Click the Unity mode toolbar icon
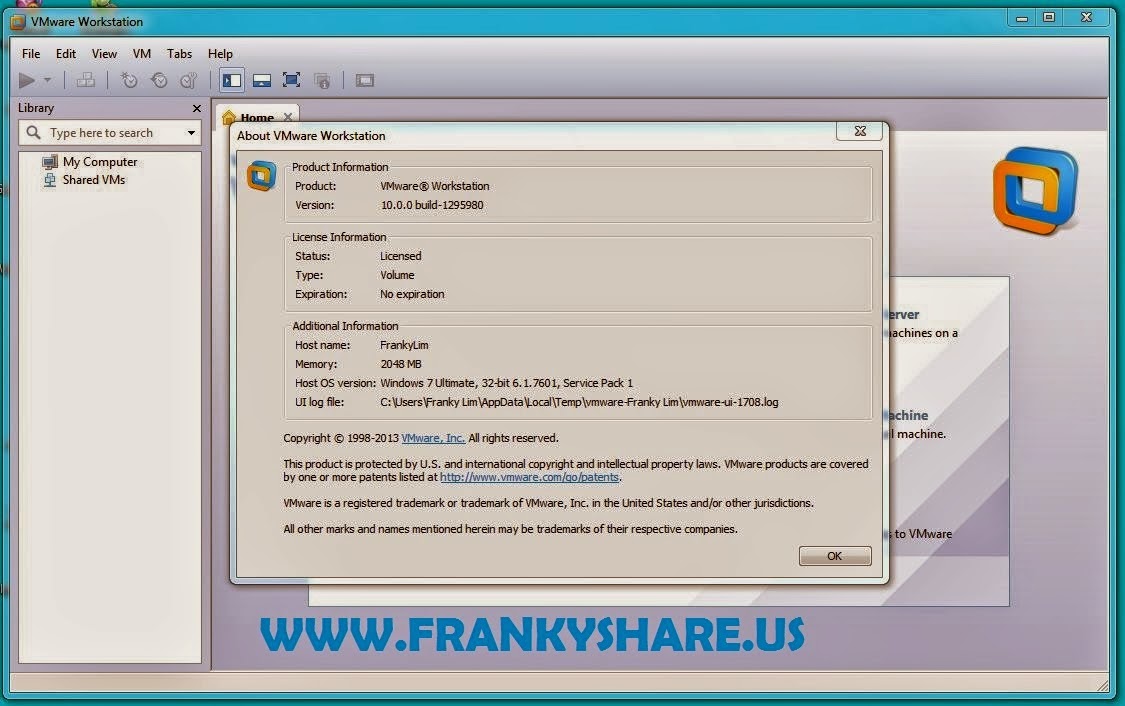The image size is (1125, 706). click(x=322, y=80)
